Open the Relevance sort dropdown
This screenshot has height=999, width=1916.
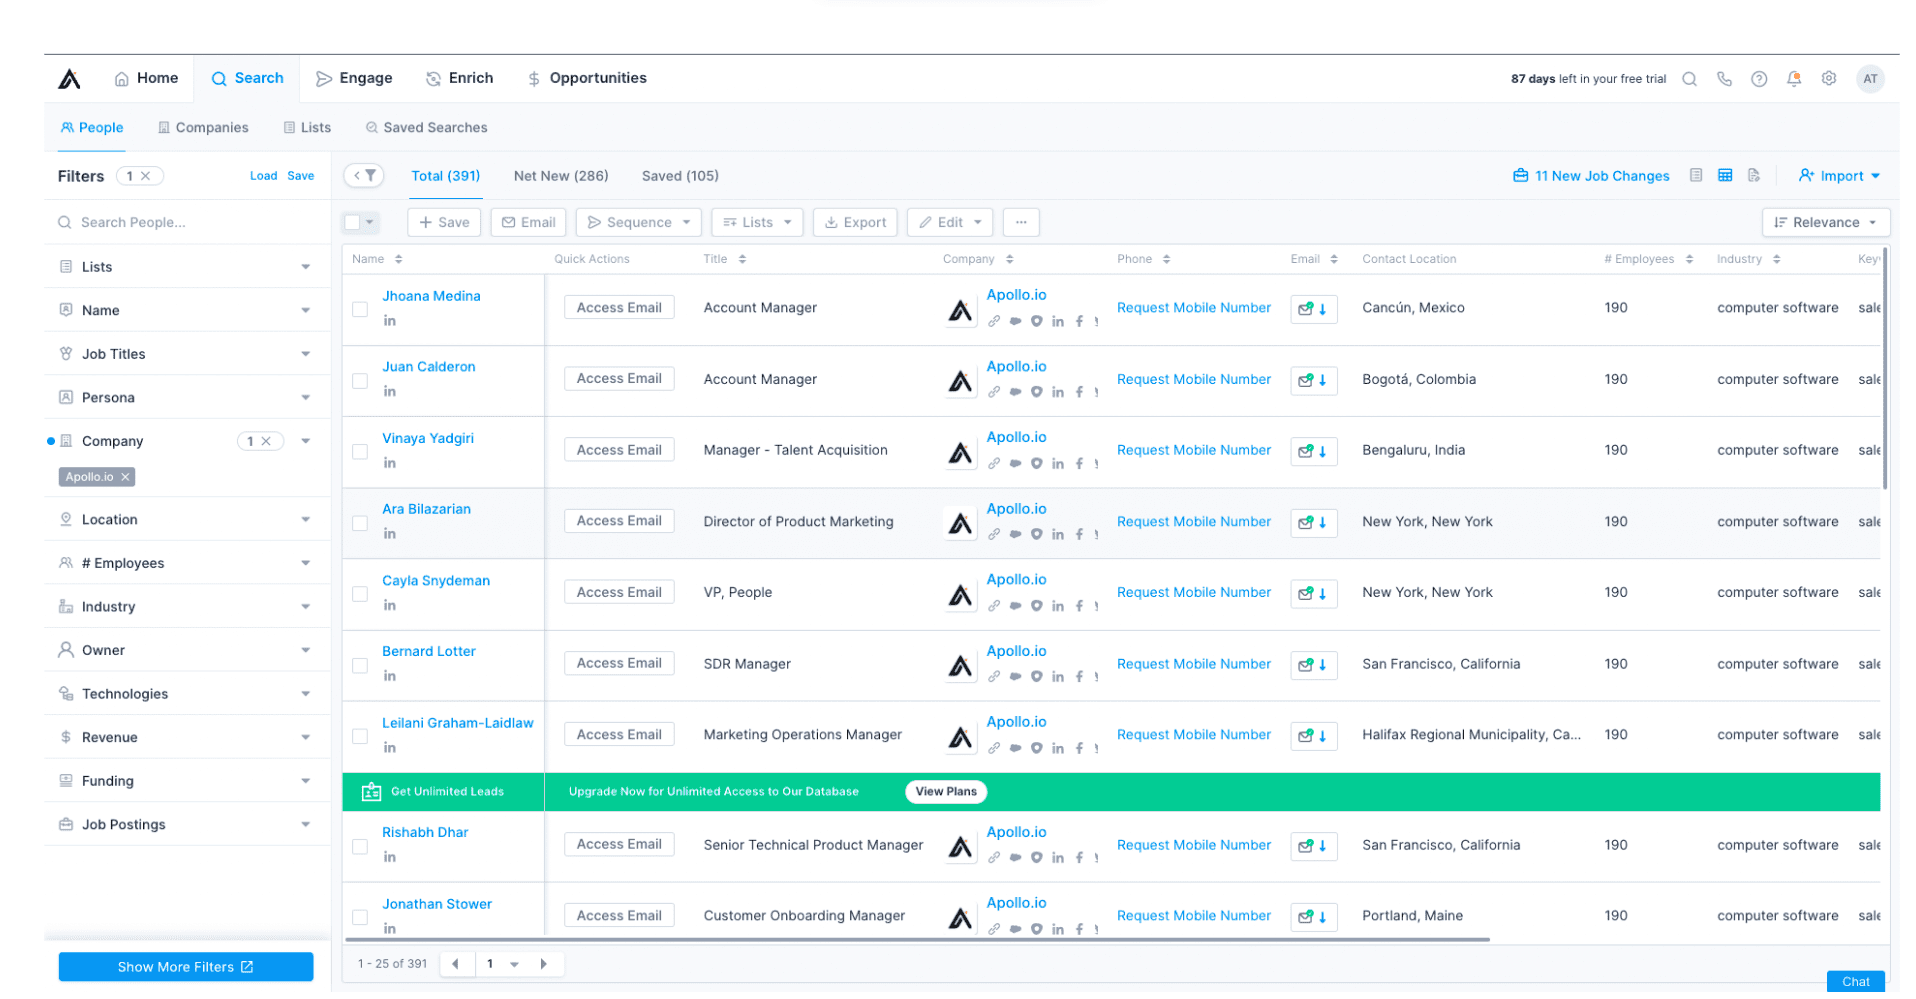(x=1825, y=222)
